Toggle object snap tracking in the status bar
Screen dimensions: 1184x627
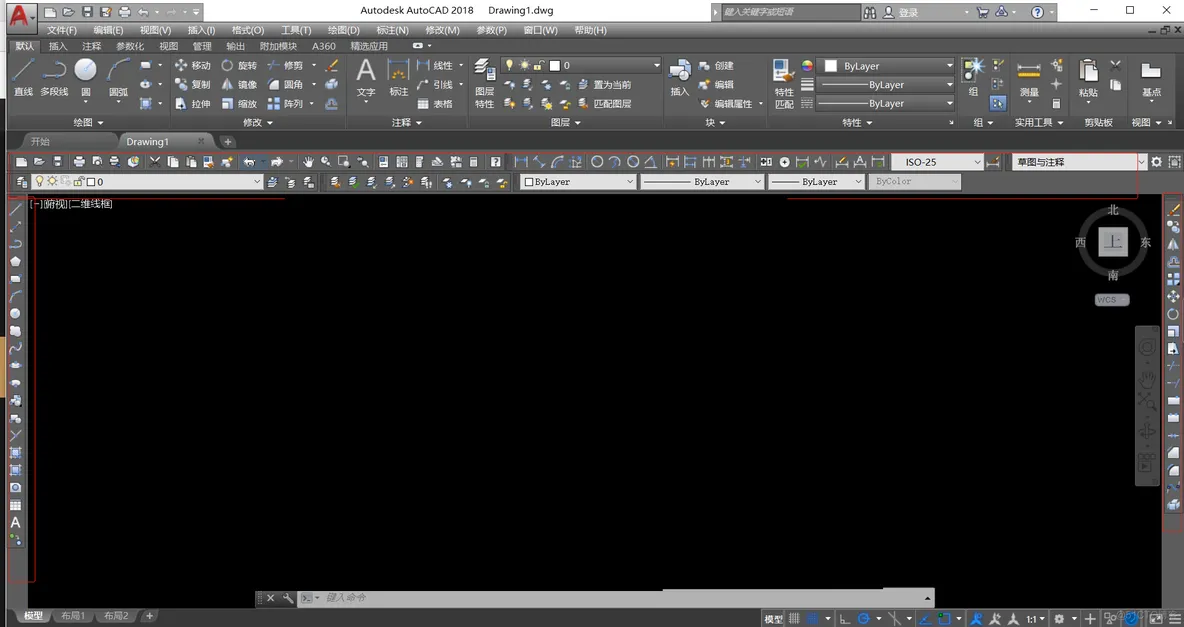(x=925, y=619)
